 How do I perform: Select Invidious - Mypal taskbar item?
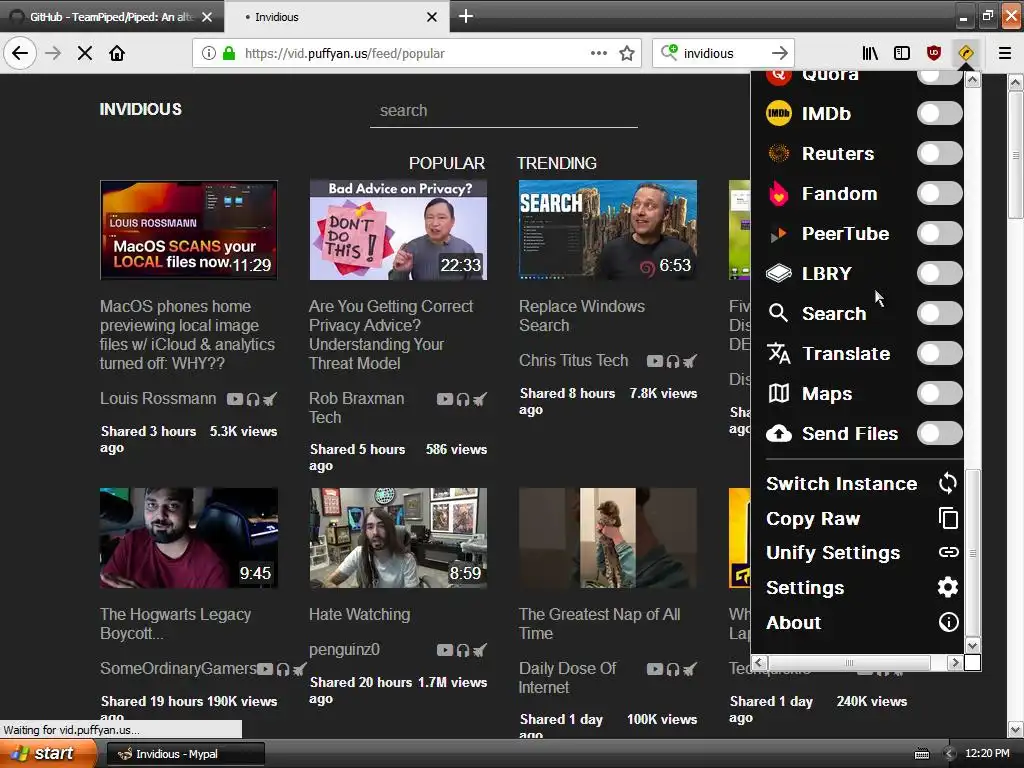click(x=185, y=754)
